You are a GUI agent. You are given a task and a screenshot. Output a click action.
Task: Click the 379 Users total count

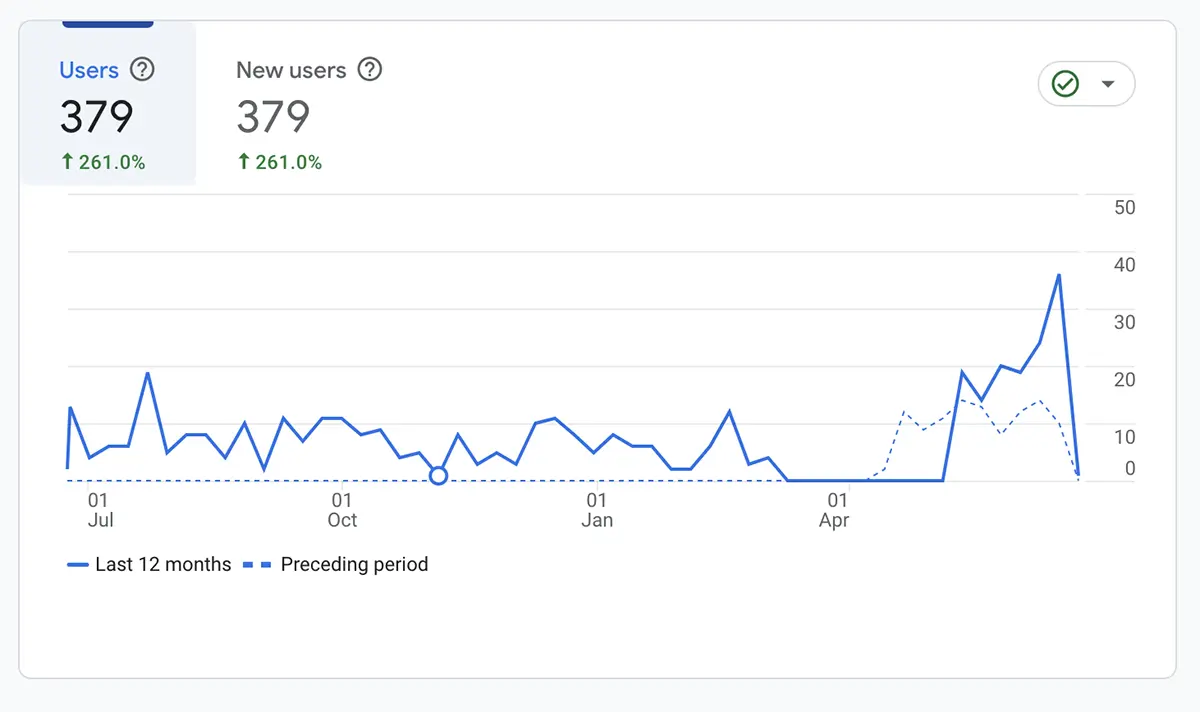click(97, 116)
